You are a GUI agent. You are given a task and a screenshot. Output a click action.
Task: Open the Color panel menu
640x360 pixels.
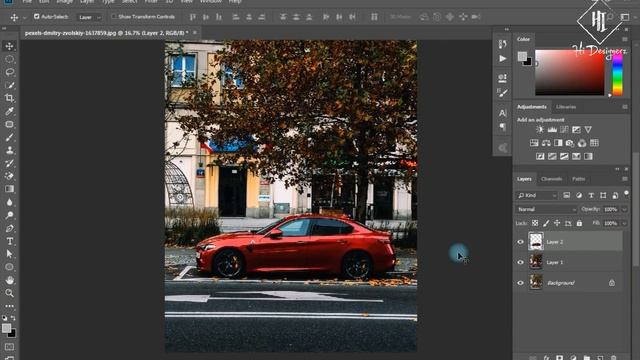(x=624, y=39)
